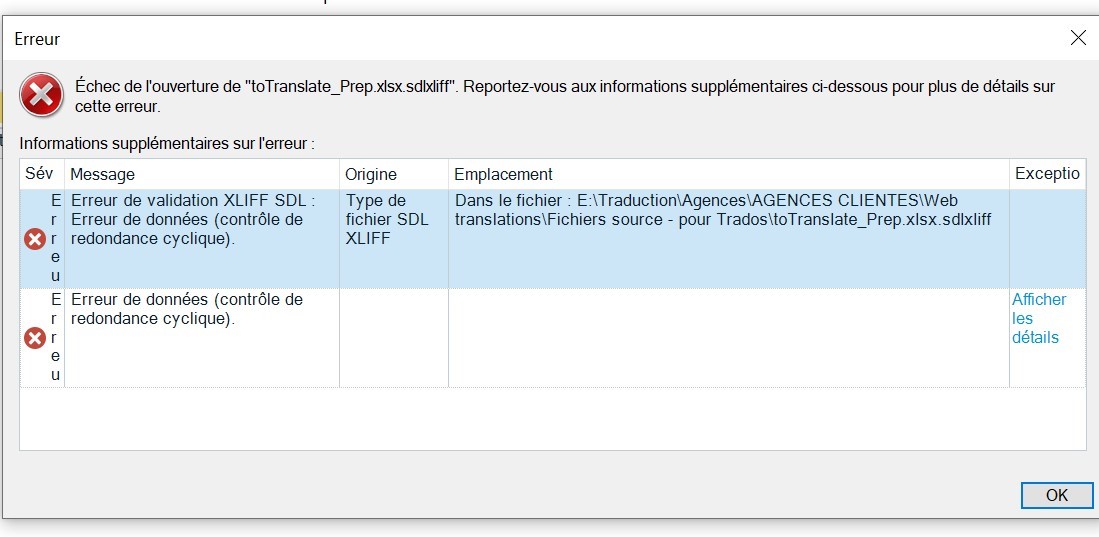This screenshot has width=1099, height=537.
Task: Select the 'Dans le fichier : E:\Traduction' location cell
Action: coord(729,239)
